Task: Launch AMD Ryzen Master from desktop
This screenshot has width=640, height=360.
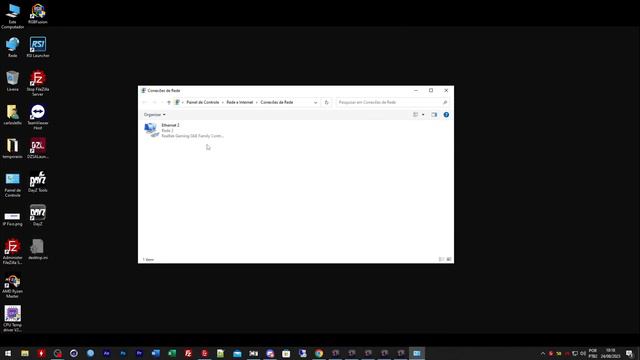Action: coord(13,286)
